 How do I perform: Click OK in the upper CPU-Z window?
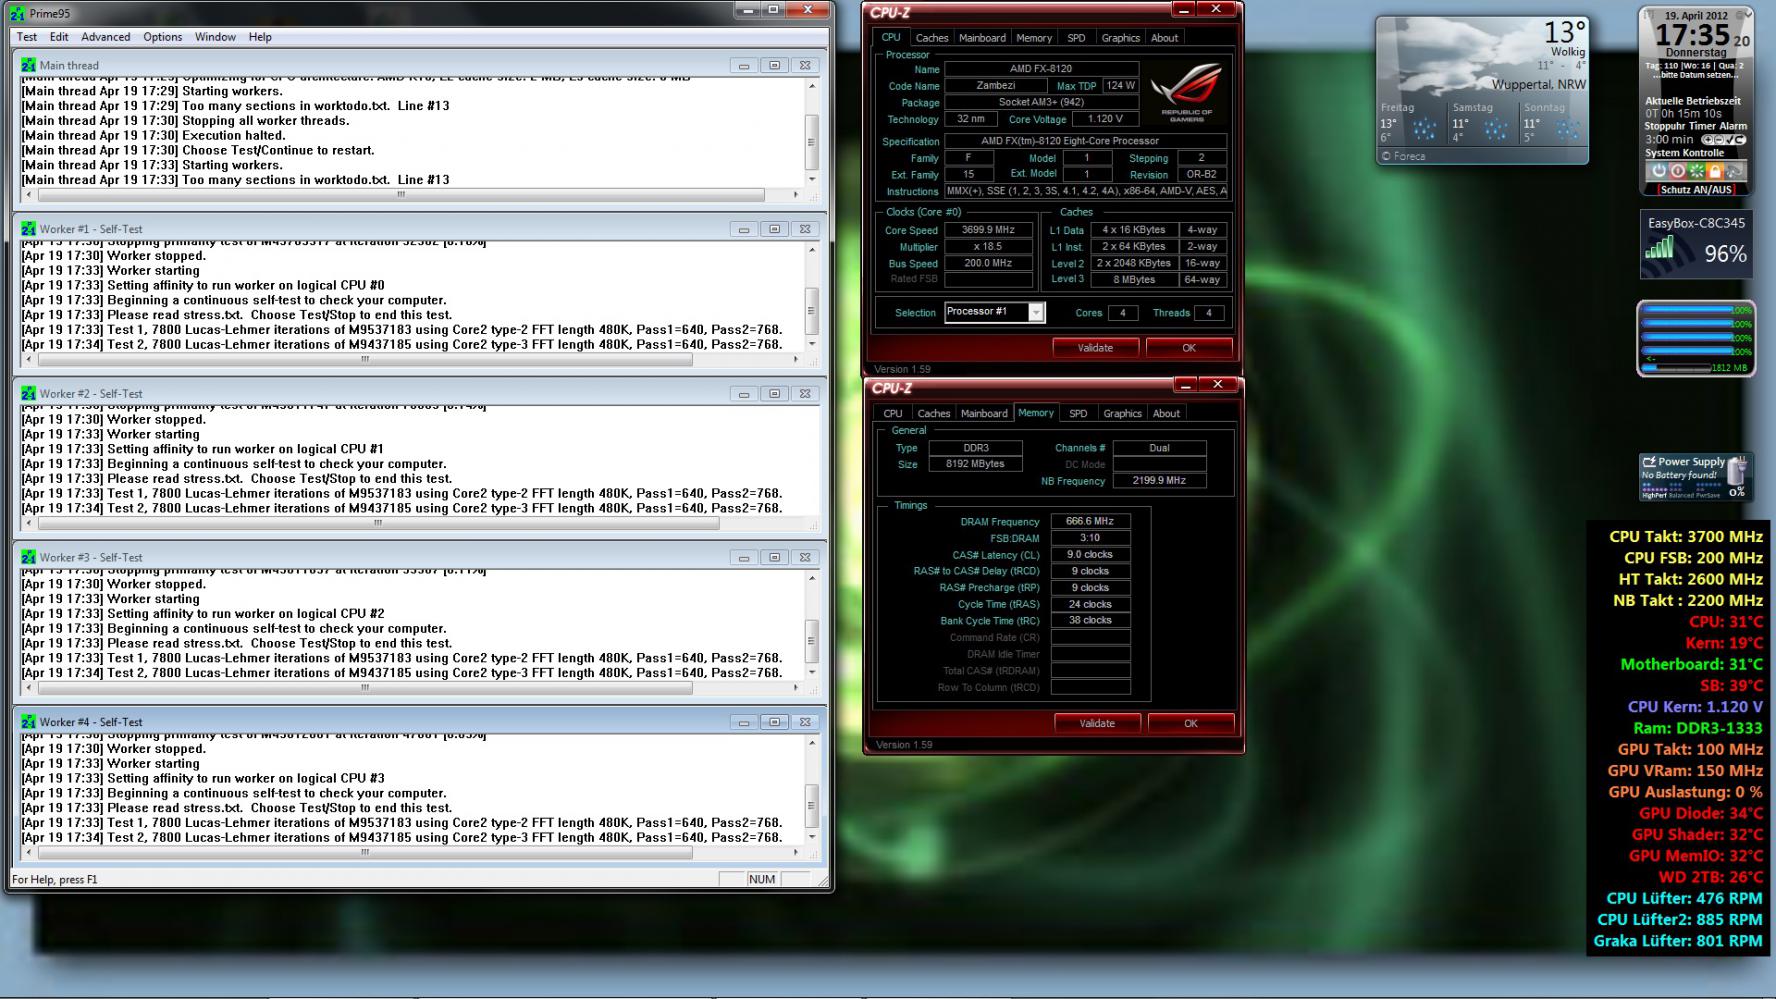[1189, 348]
